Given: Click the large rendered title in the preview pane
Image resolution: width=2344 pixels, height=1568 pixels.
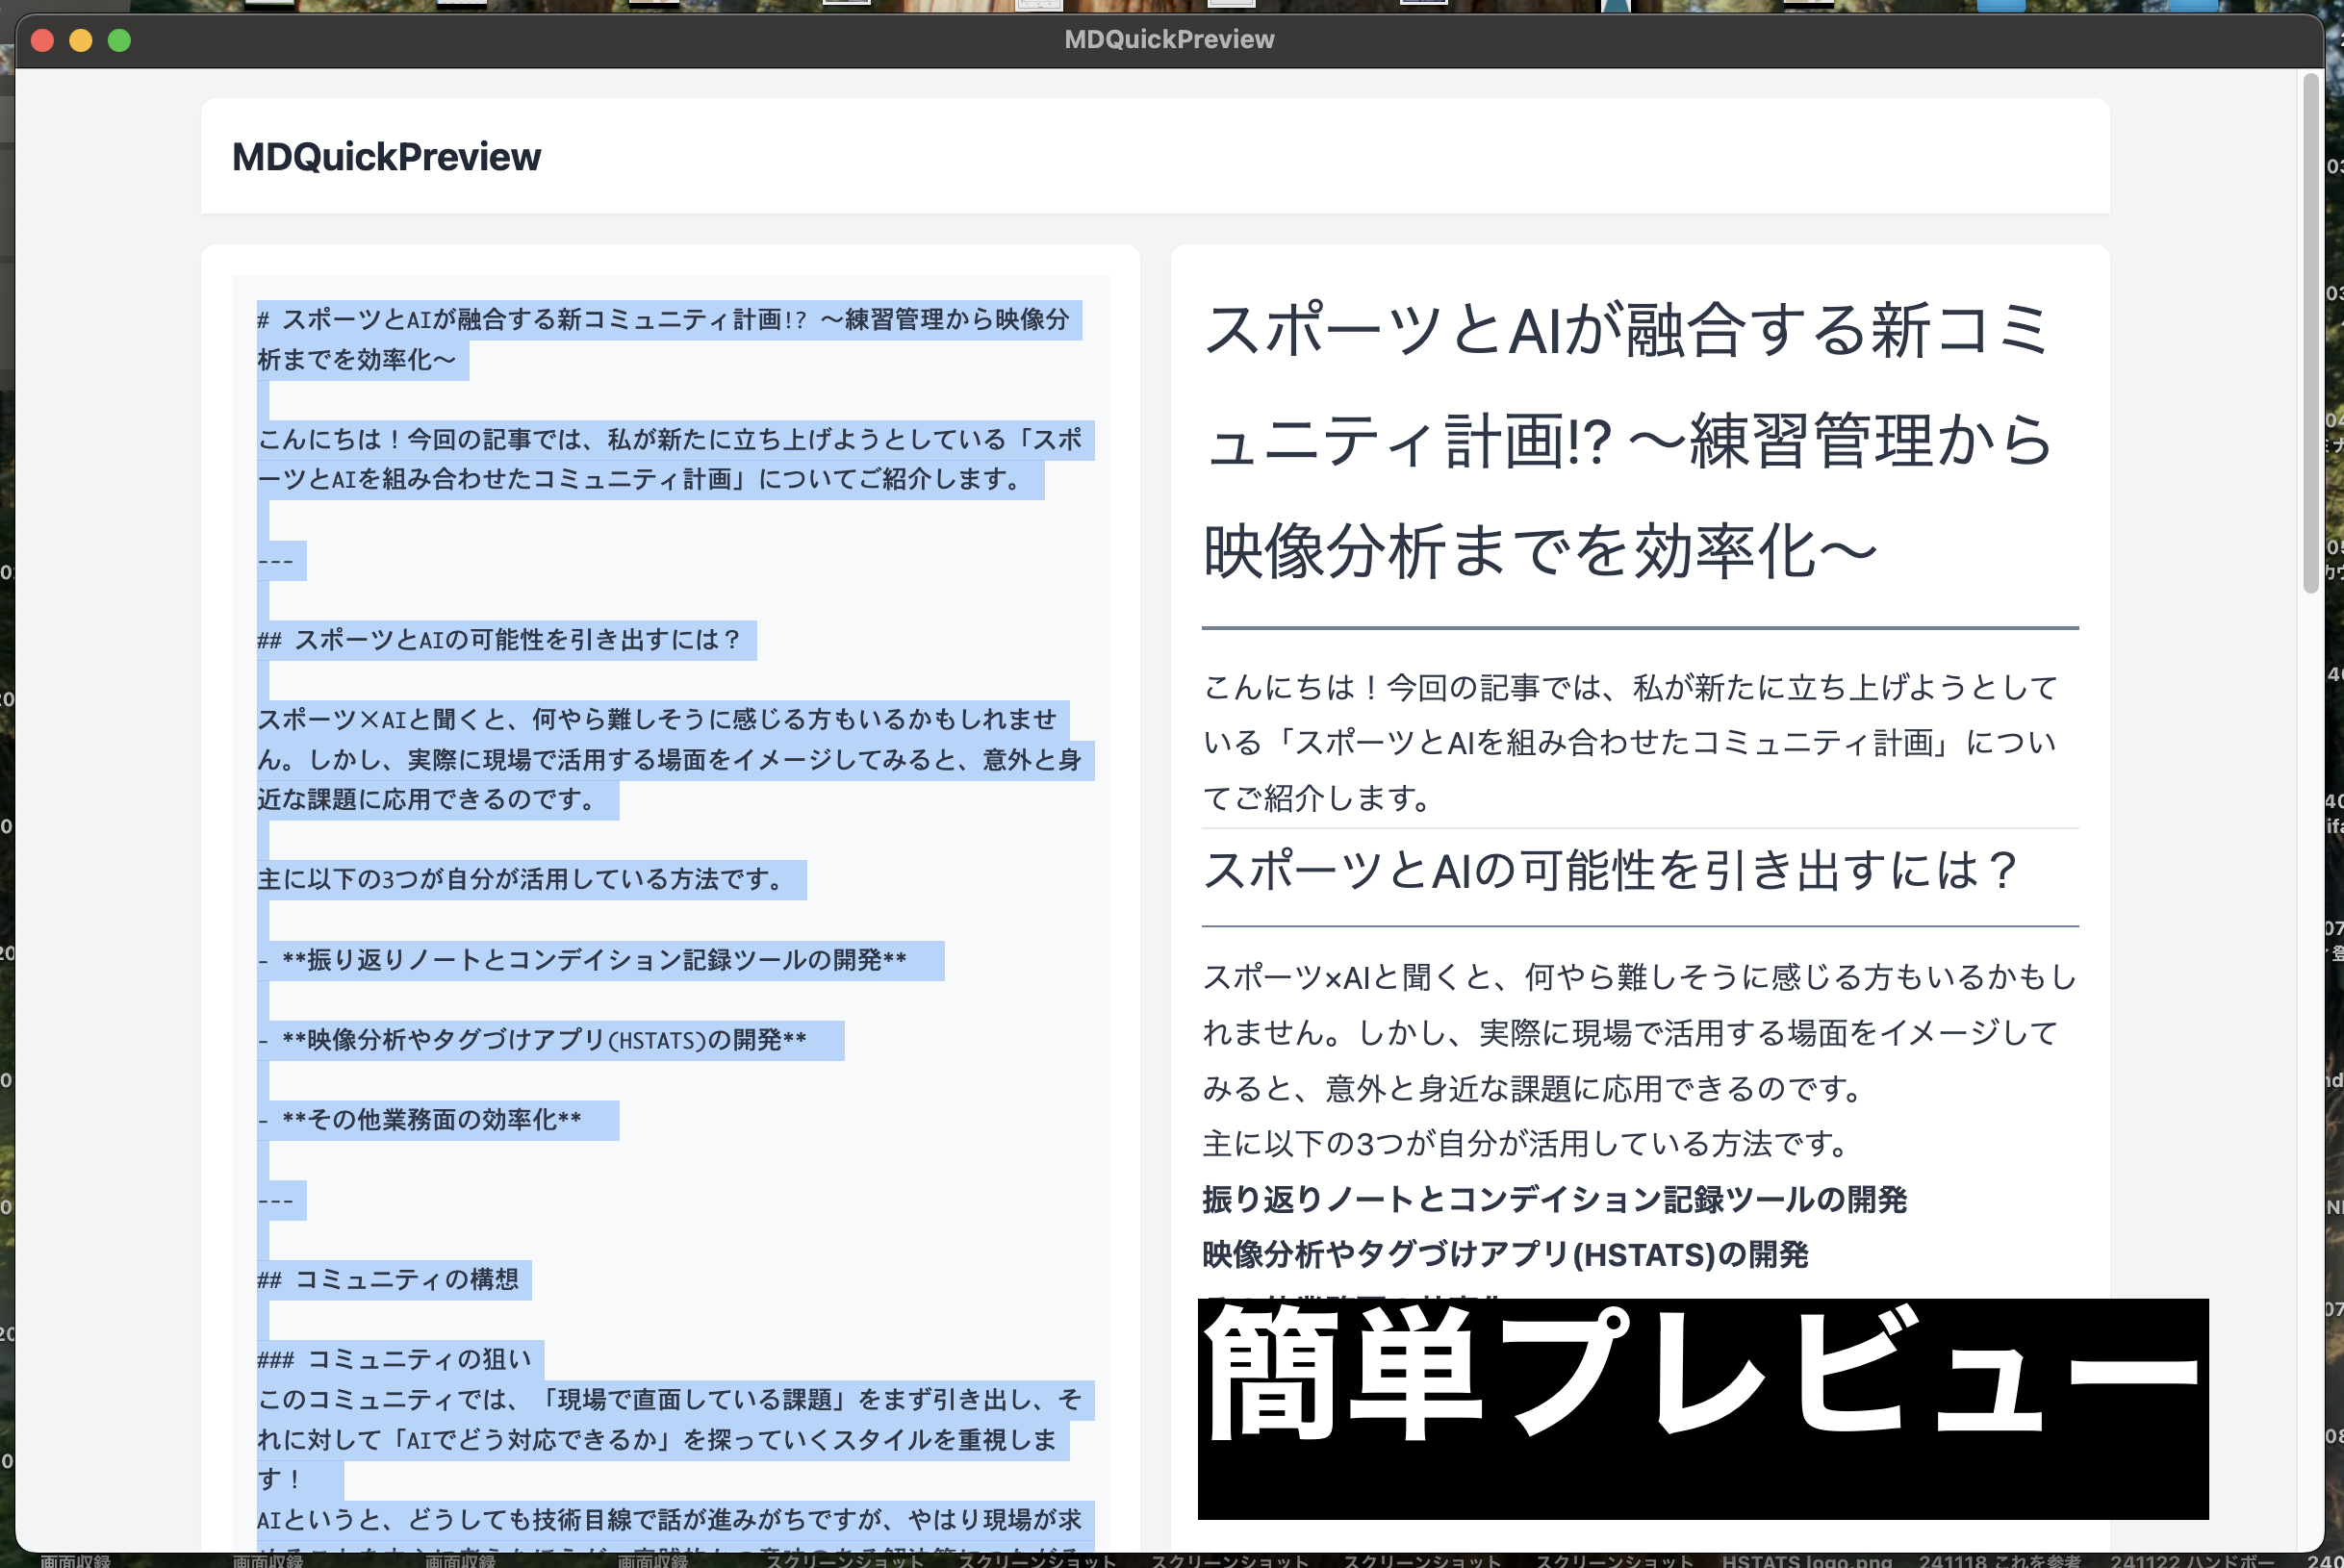Looking at the screenshot, I should [1625, 440].
